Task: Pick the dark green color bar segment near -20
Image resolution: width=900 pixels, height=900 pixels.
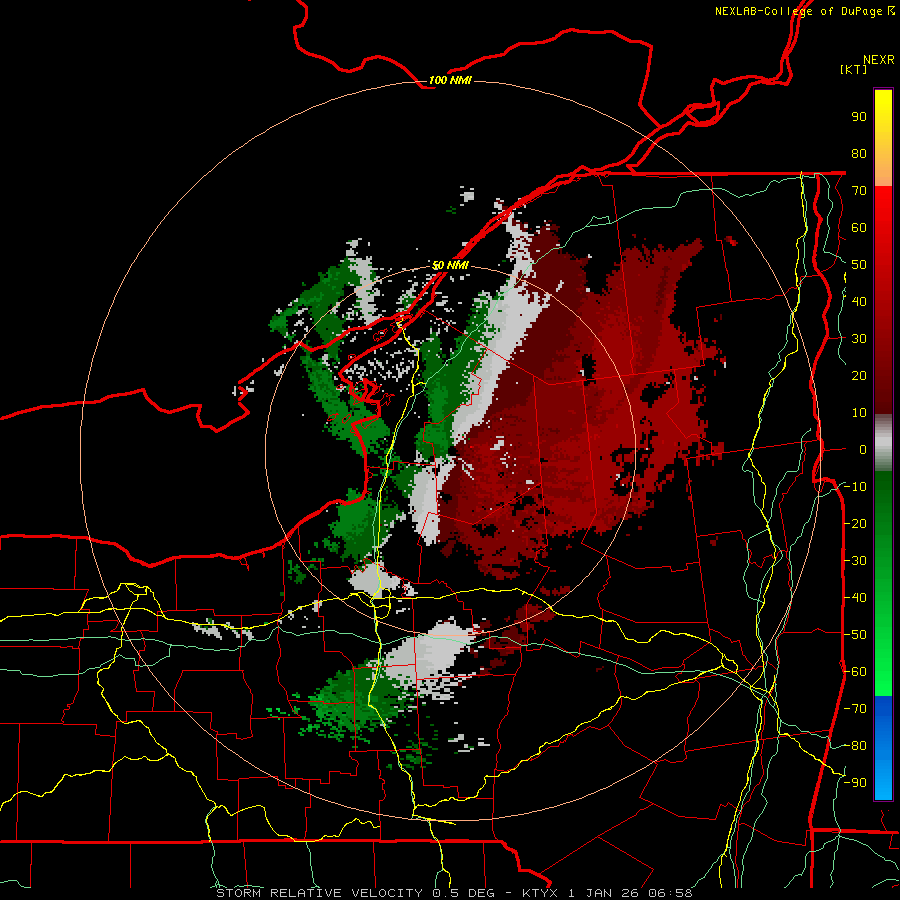Action: (883, 522)
